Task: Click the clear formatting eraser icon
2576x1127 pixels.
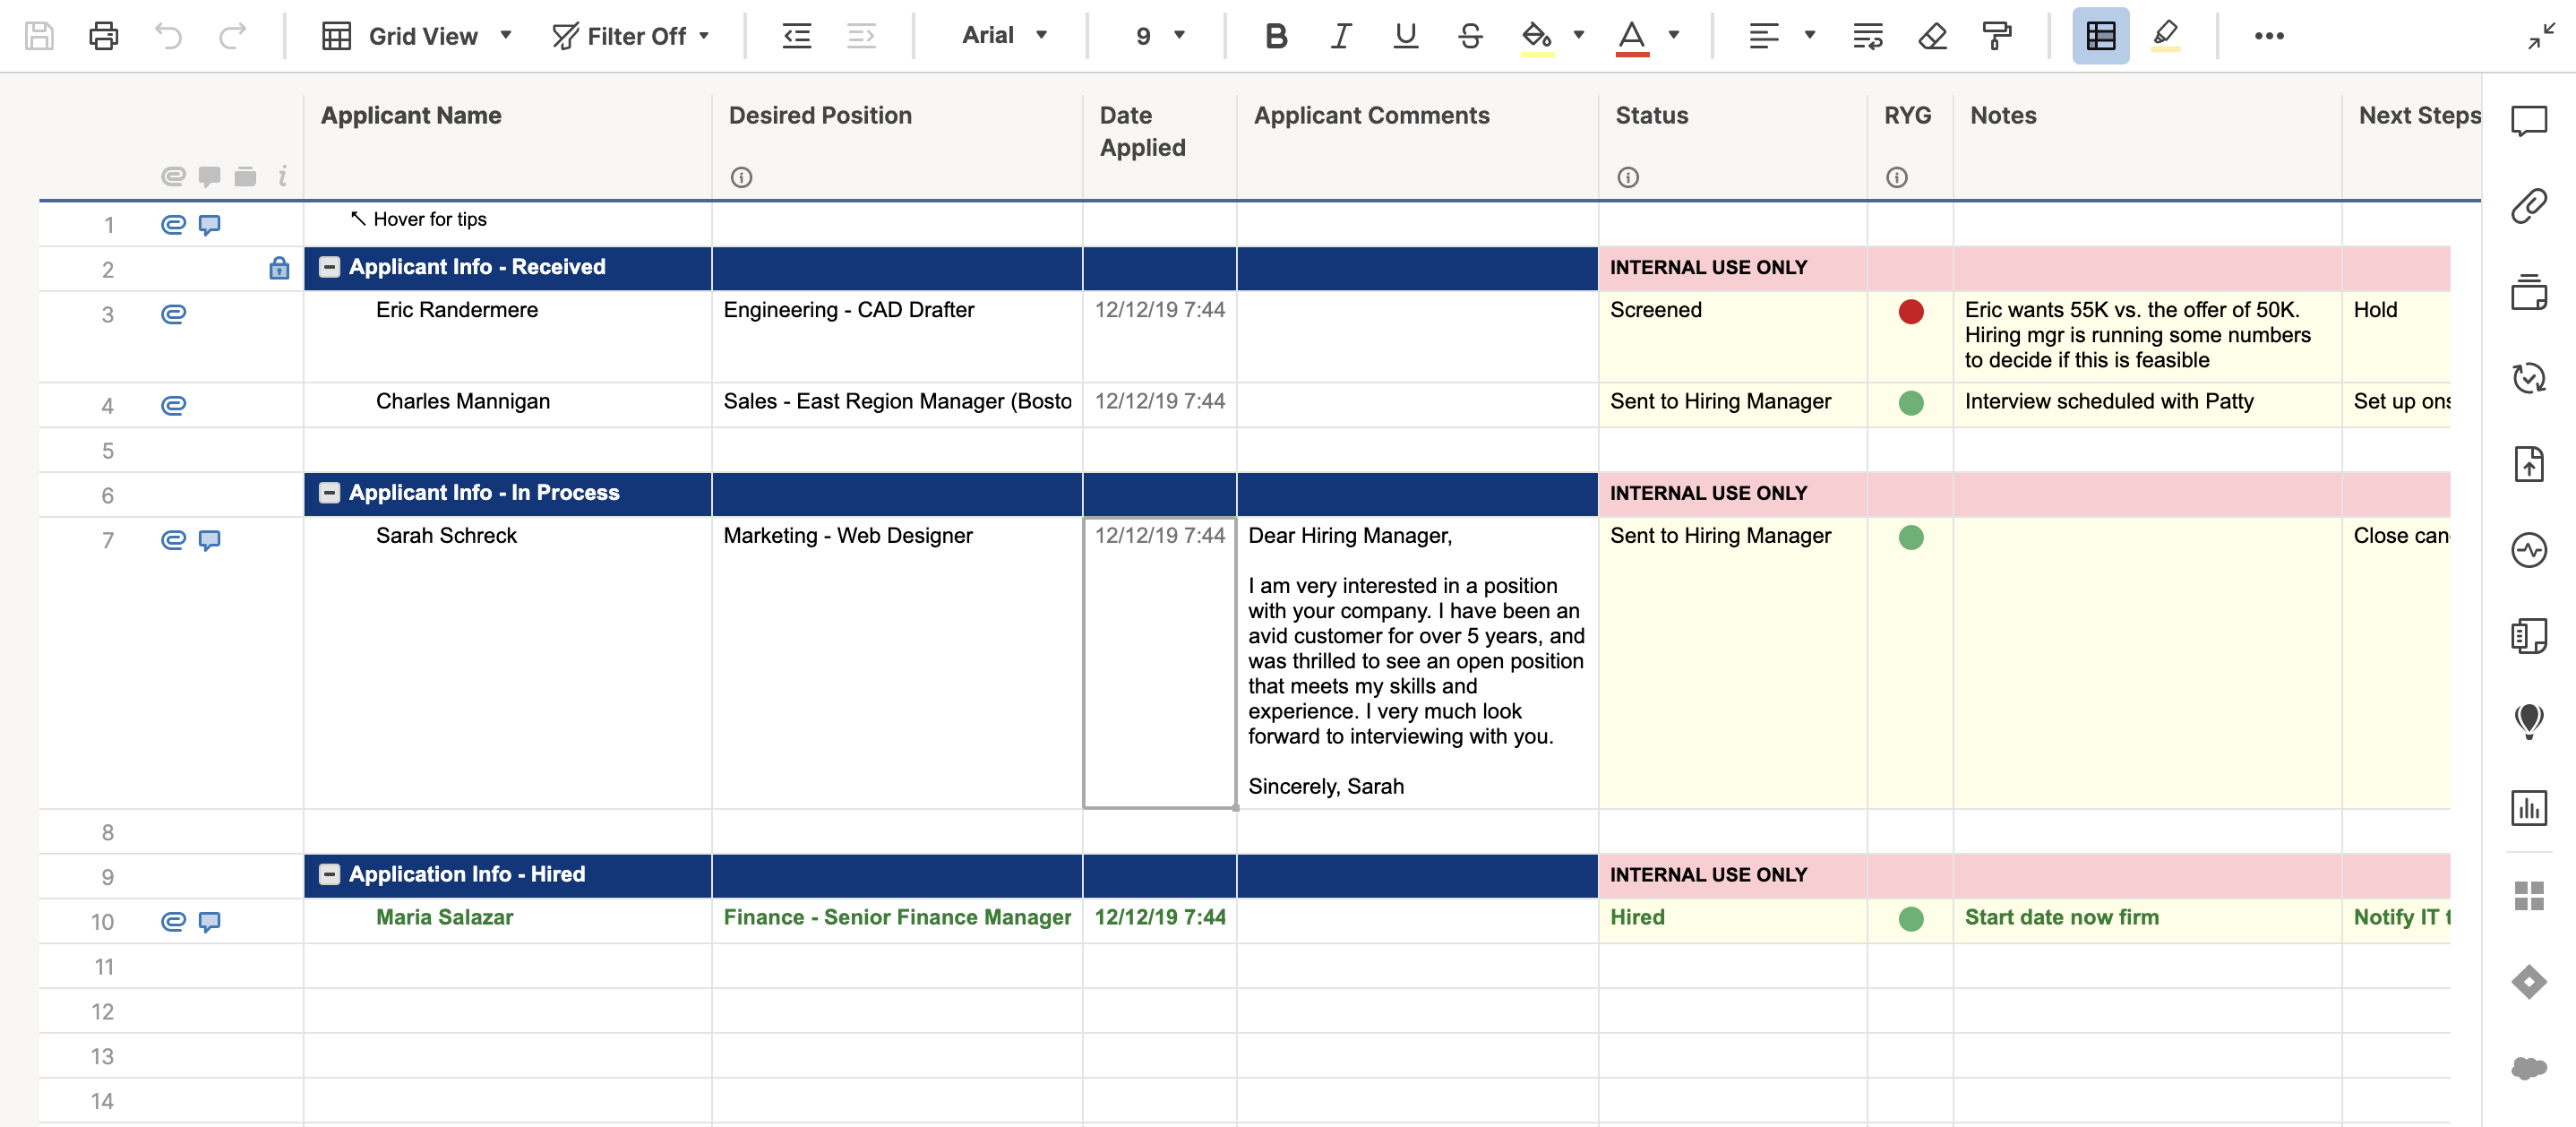Action: (1932, 36)
